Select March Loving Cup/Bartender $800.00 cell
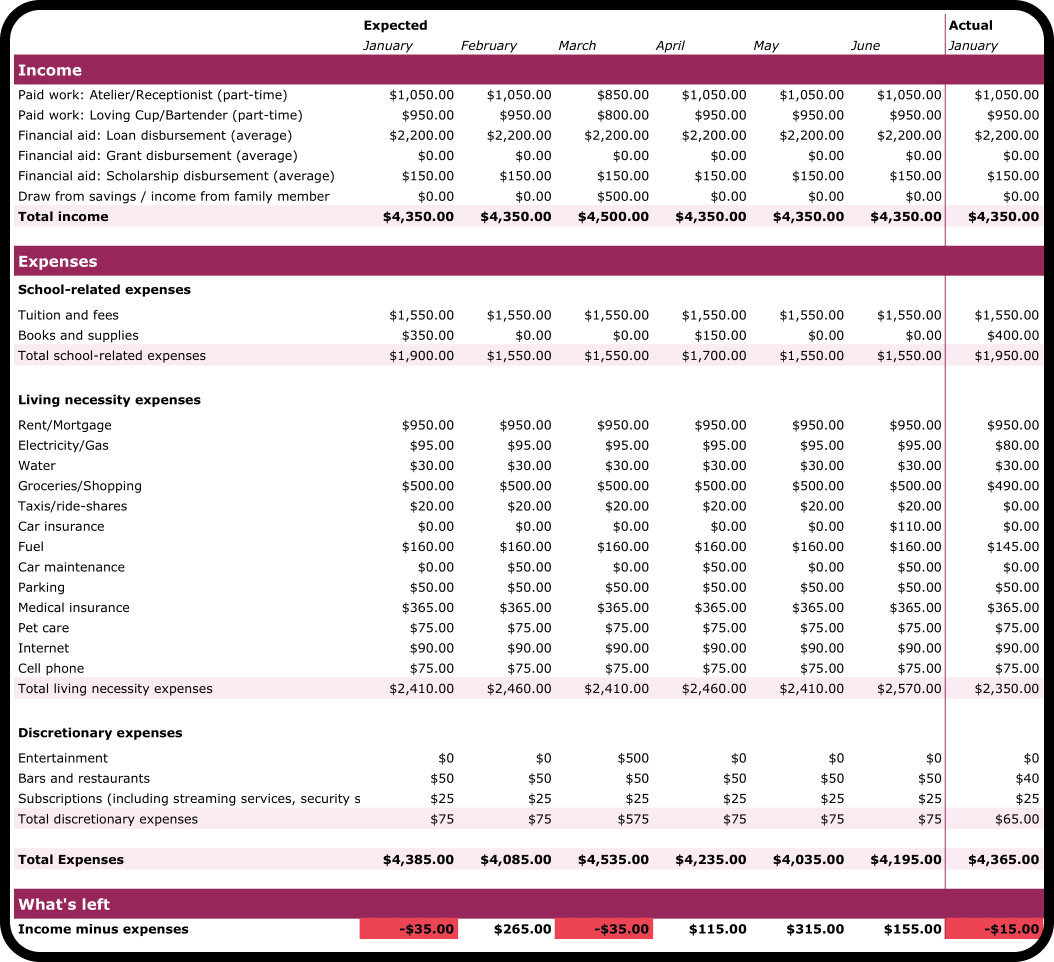This screenshot has width=1054, height=962. tap(622, 115)
